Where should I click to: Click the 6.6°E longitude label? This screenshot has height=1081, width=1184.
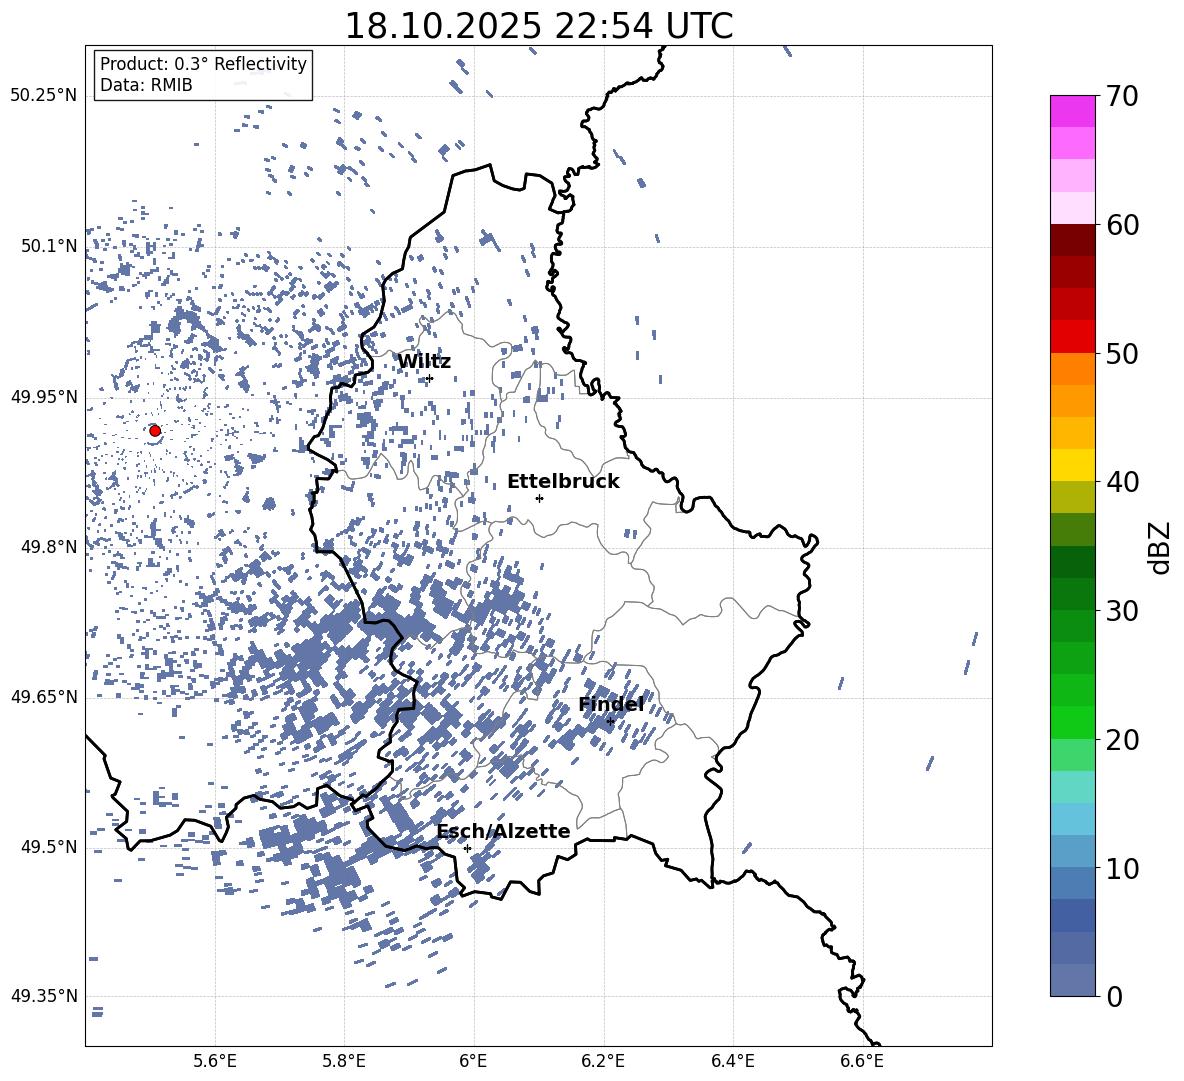pyautogui.click(x=862, y=1061)
